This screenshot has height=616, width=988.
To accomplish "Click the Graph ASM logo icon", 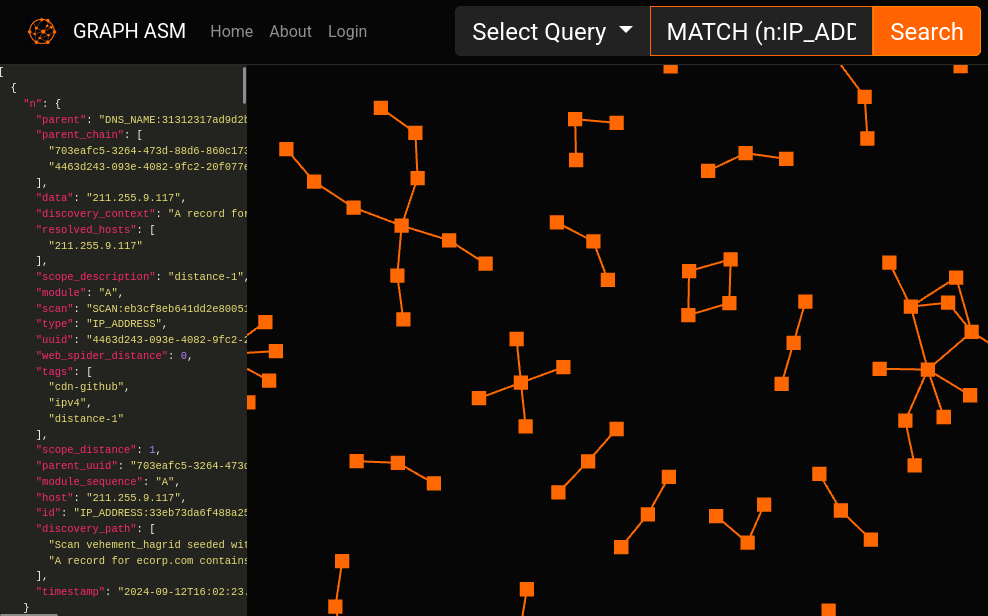I will point(42,32).
